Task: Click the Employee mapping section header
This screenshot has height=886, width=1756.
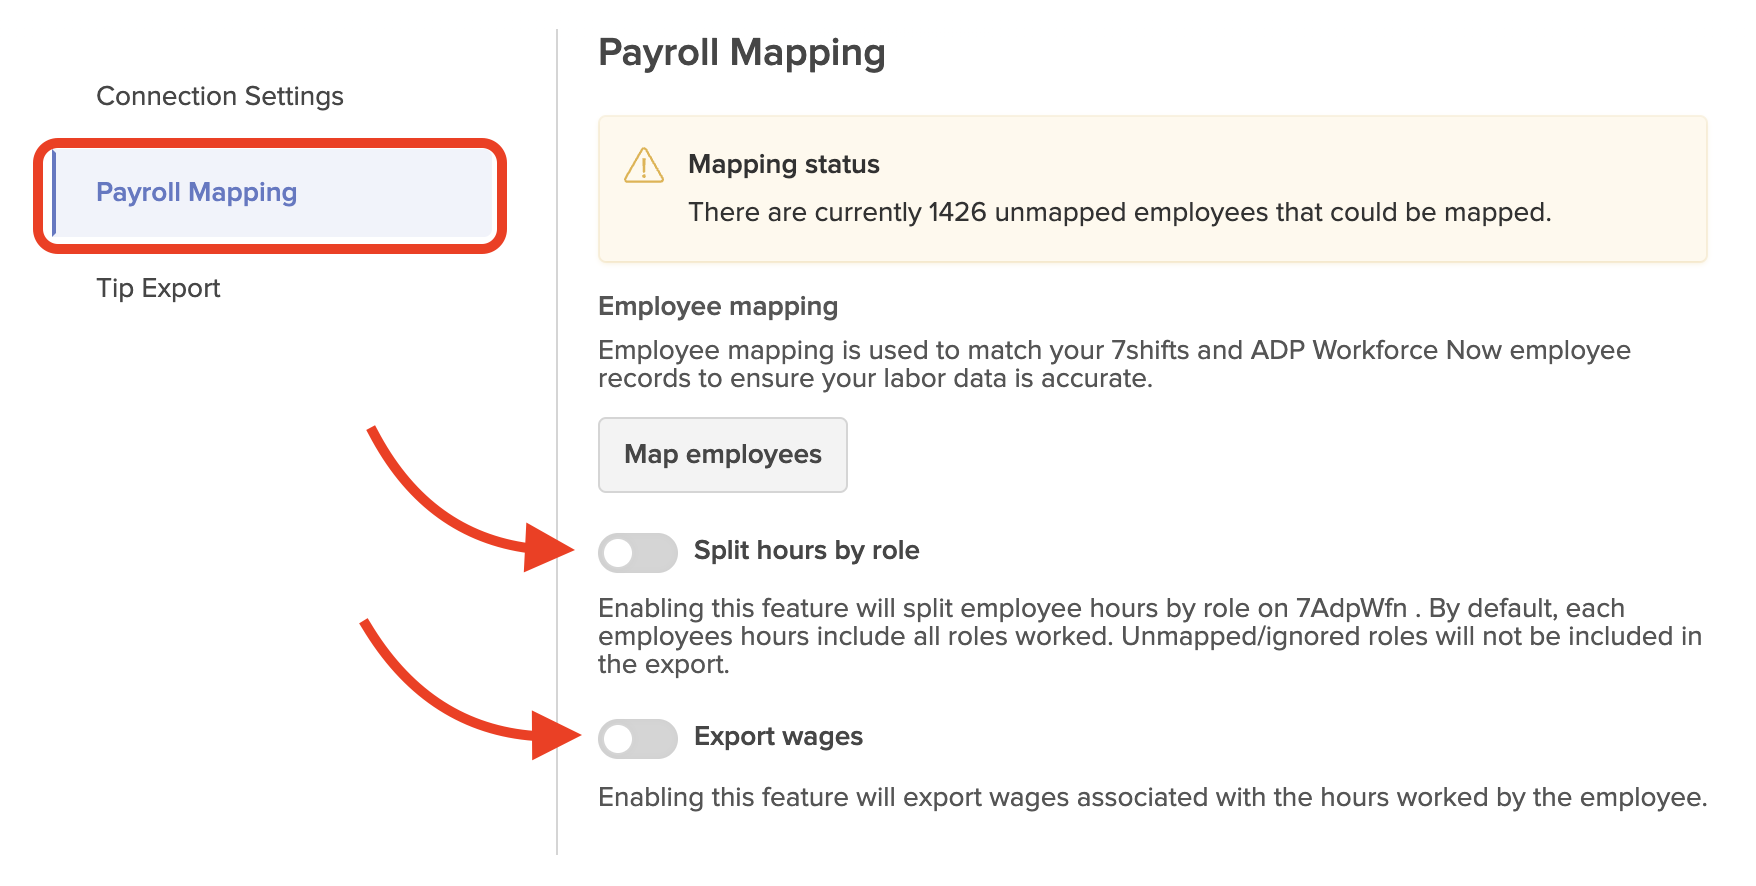Action: click(718, 306)
